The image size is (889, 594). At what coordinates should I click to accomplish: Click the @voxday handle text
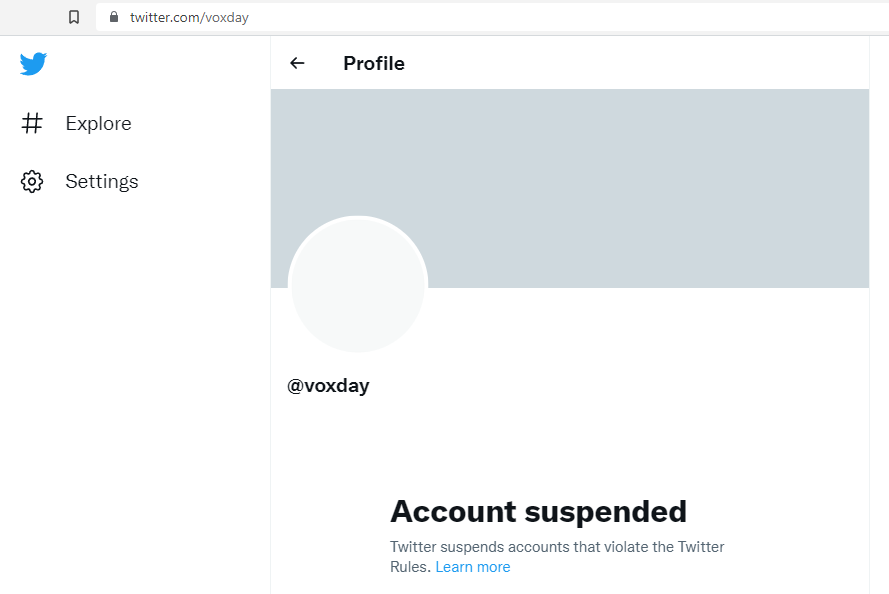[x=328, y=385]
